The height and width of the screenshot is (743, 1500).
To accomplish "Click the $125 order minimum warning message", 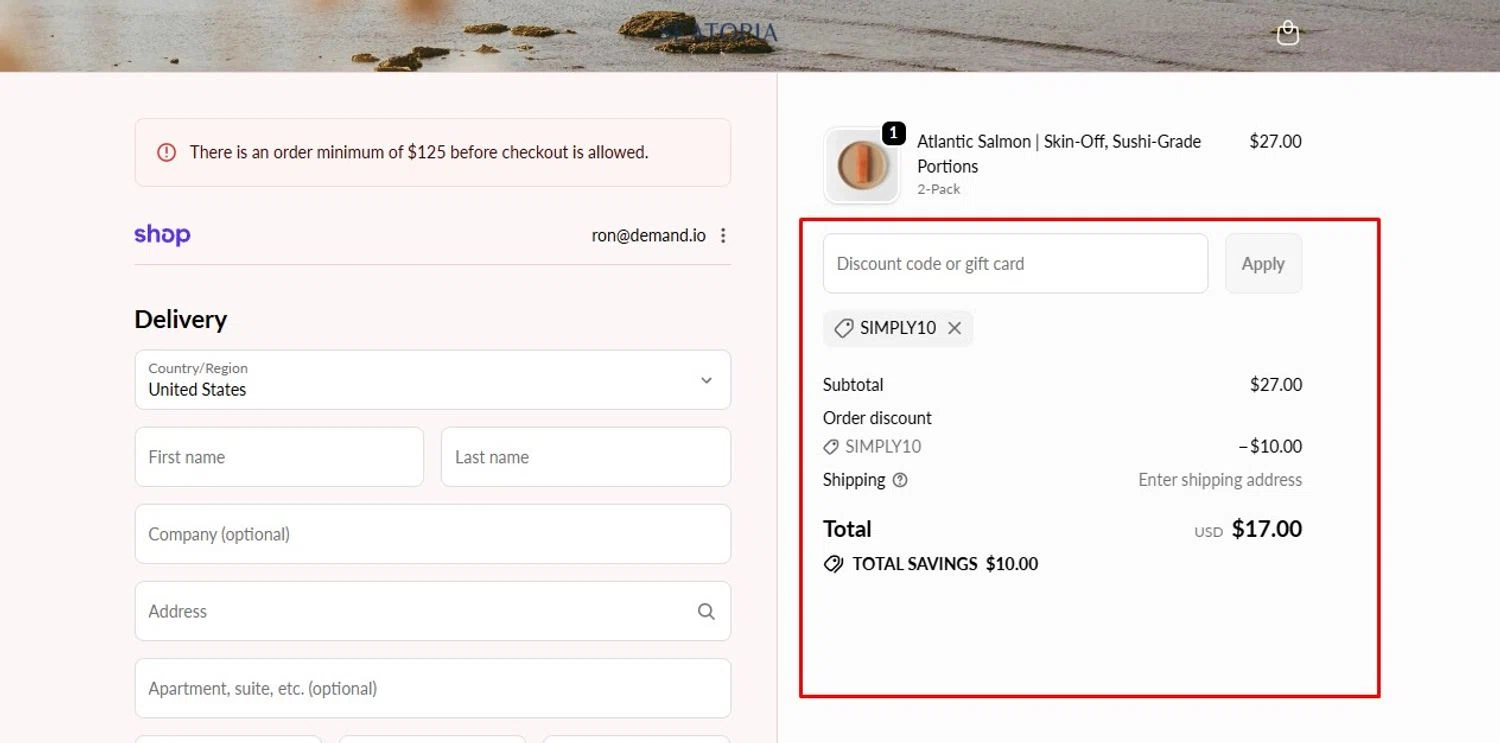I will pyautogui.click(x=419, y=152).
